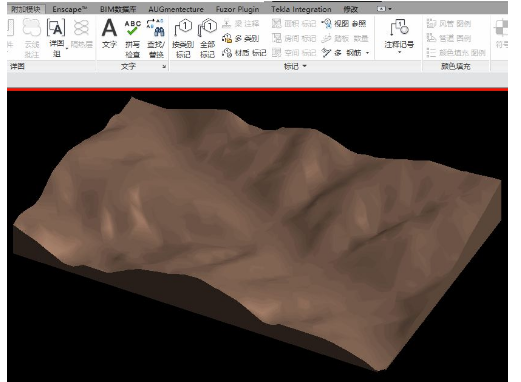Open the 文字 panel dialog launcher arrow

[164, 67]
